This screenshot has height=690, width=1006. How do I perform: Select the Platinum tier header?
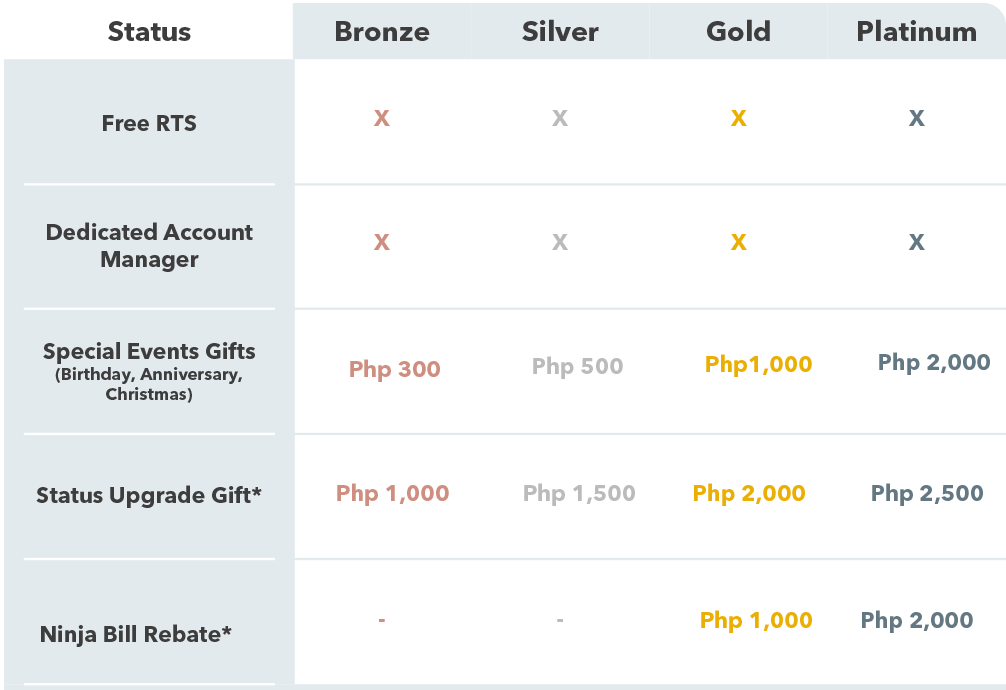[917, 31]
